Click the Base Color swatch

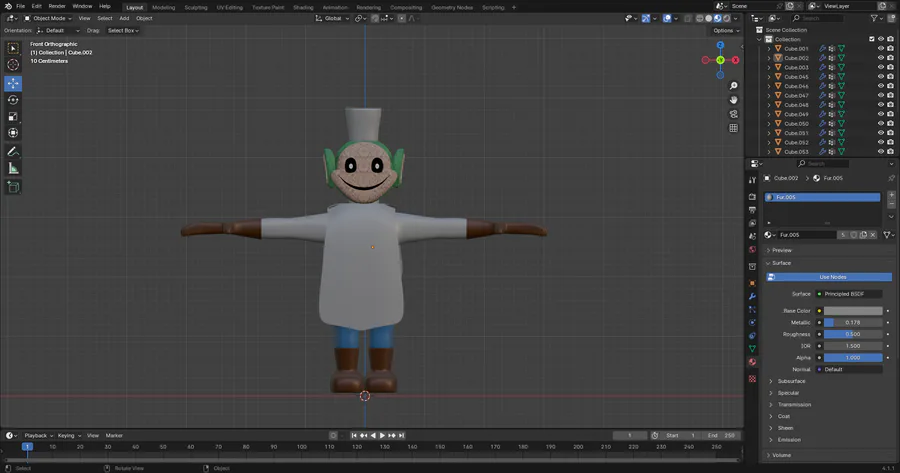[x=853, y=311]
